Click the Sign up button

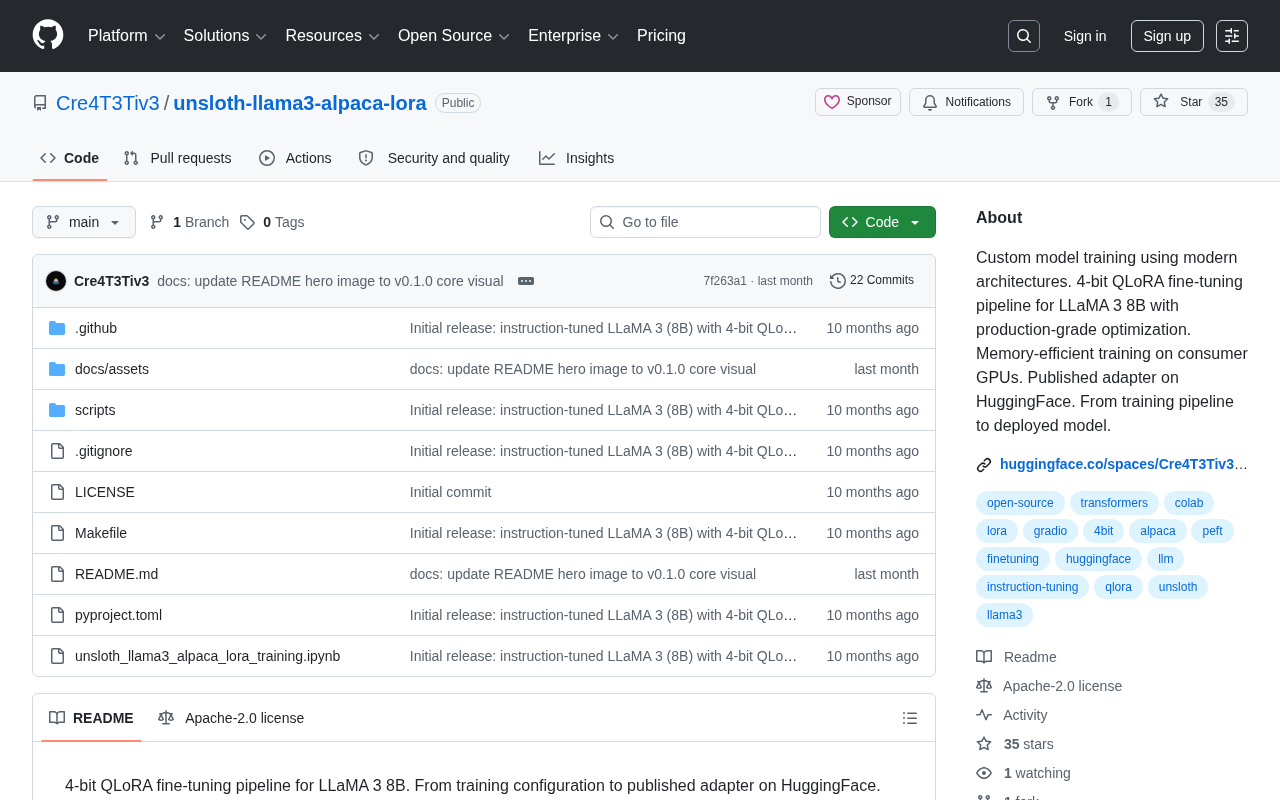[x=1167, y=36]
